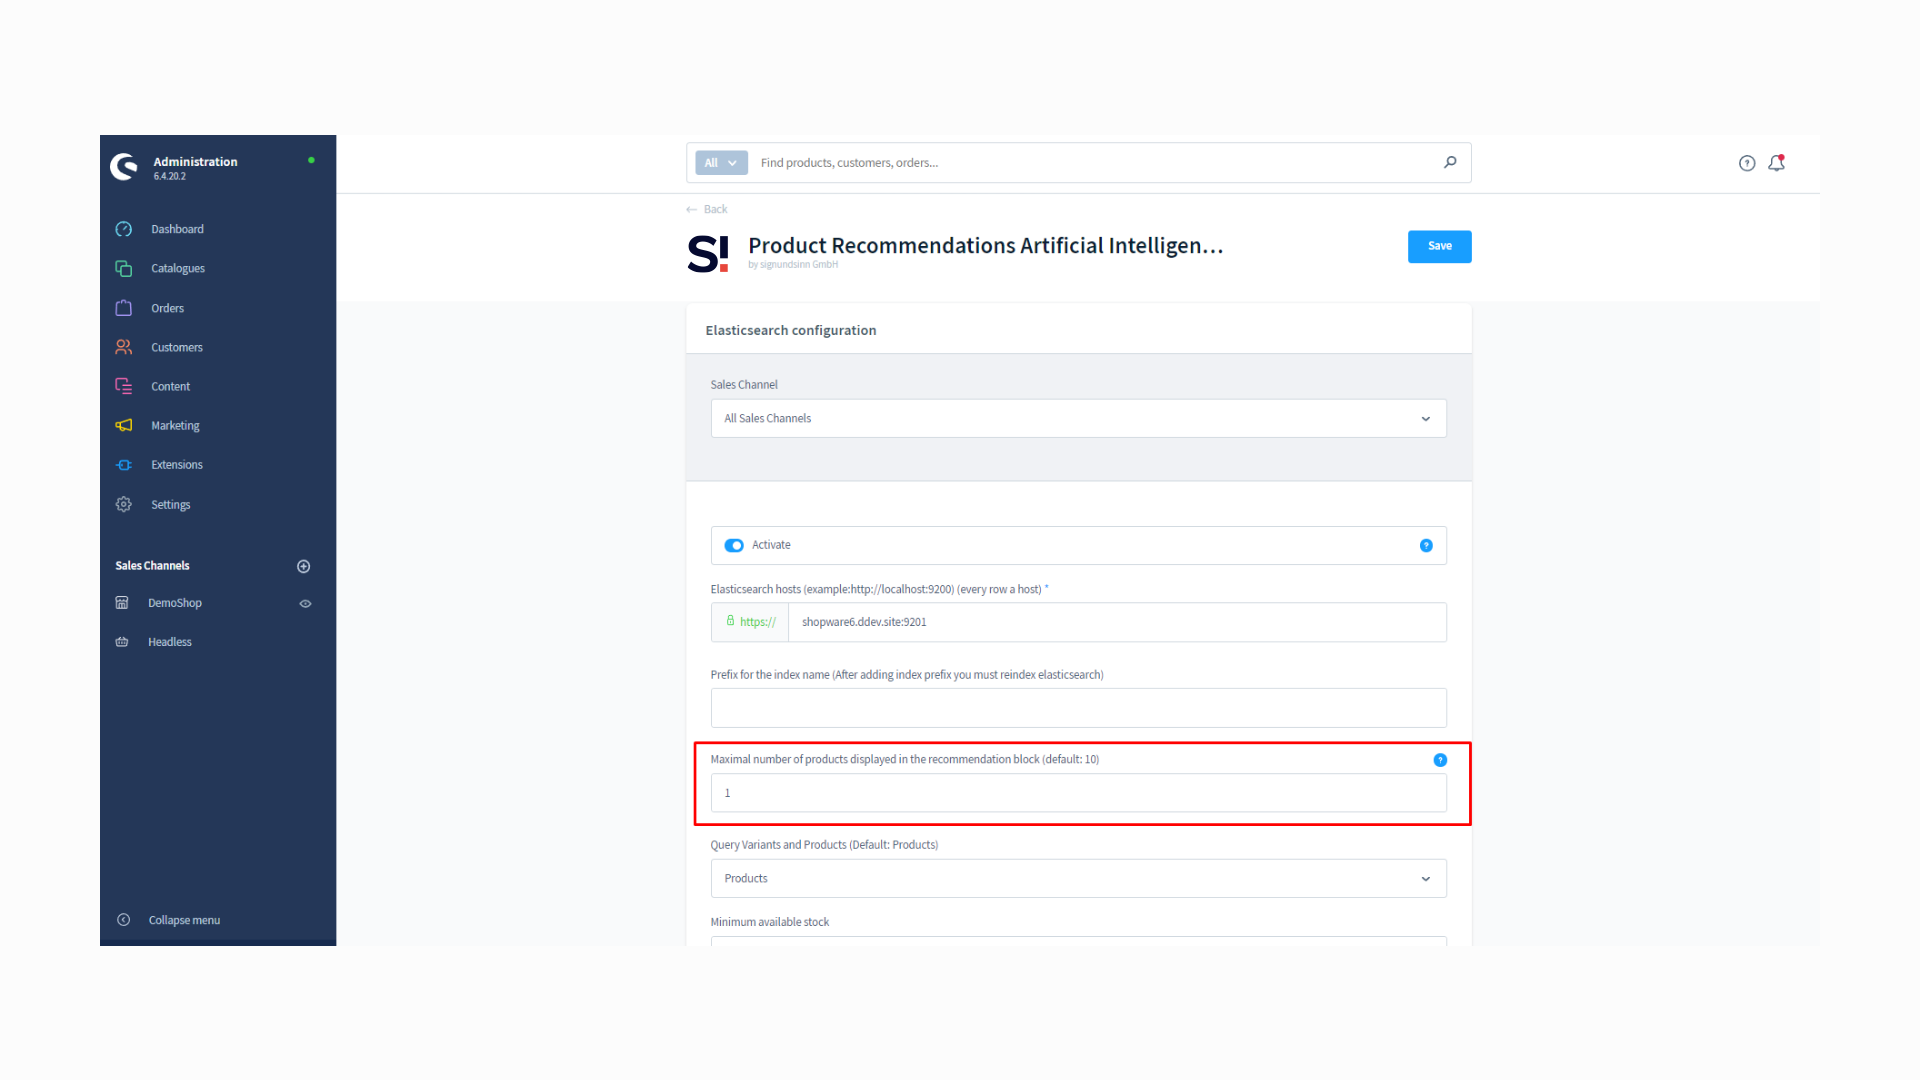Click the notification bell icon
The height and width of the screenshot is (1080, 1920).
tap(1776, 163)
